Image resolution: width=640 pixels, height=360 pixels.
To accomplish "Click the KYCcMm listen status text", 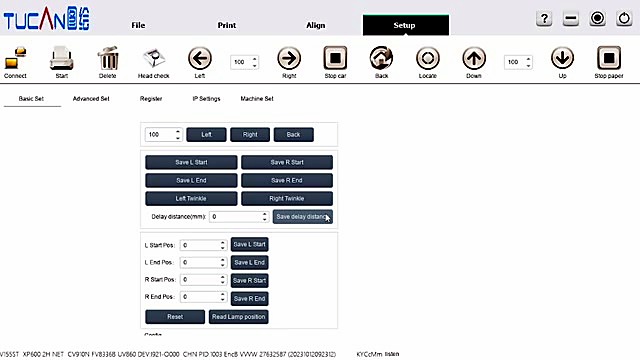I will (x=378, y=354).
